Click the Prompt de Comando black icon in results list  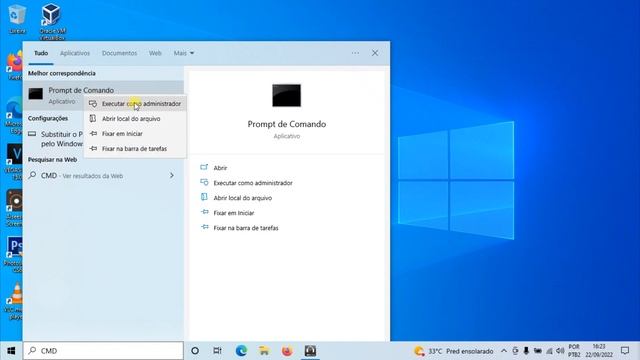[x=36, y=94]
